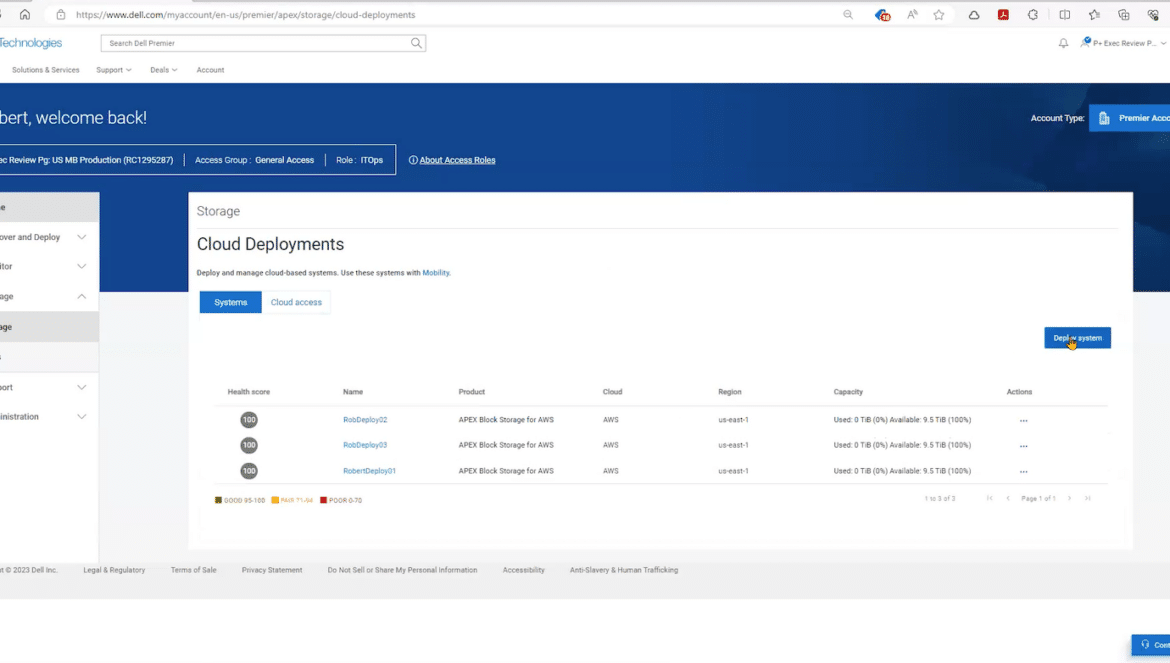Click the Health score column header

point(248,392)
